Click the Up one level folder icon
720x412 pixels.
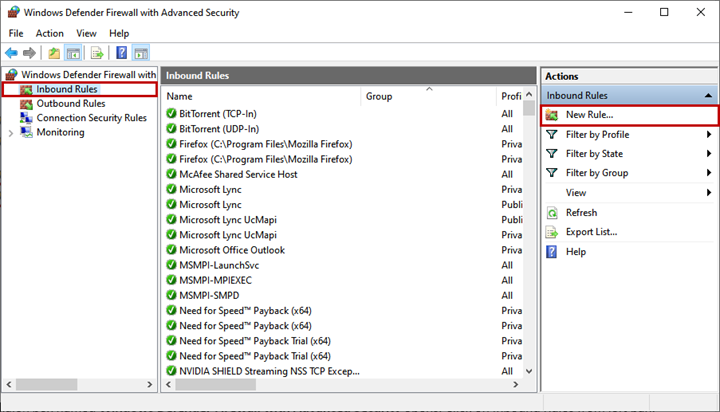pyautogui.click(x=54, y=53)
